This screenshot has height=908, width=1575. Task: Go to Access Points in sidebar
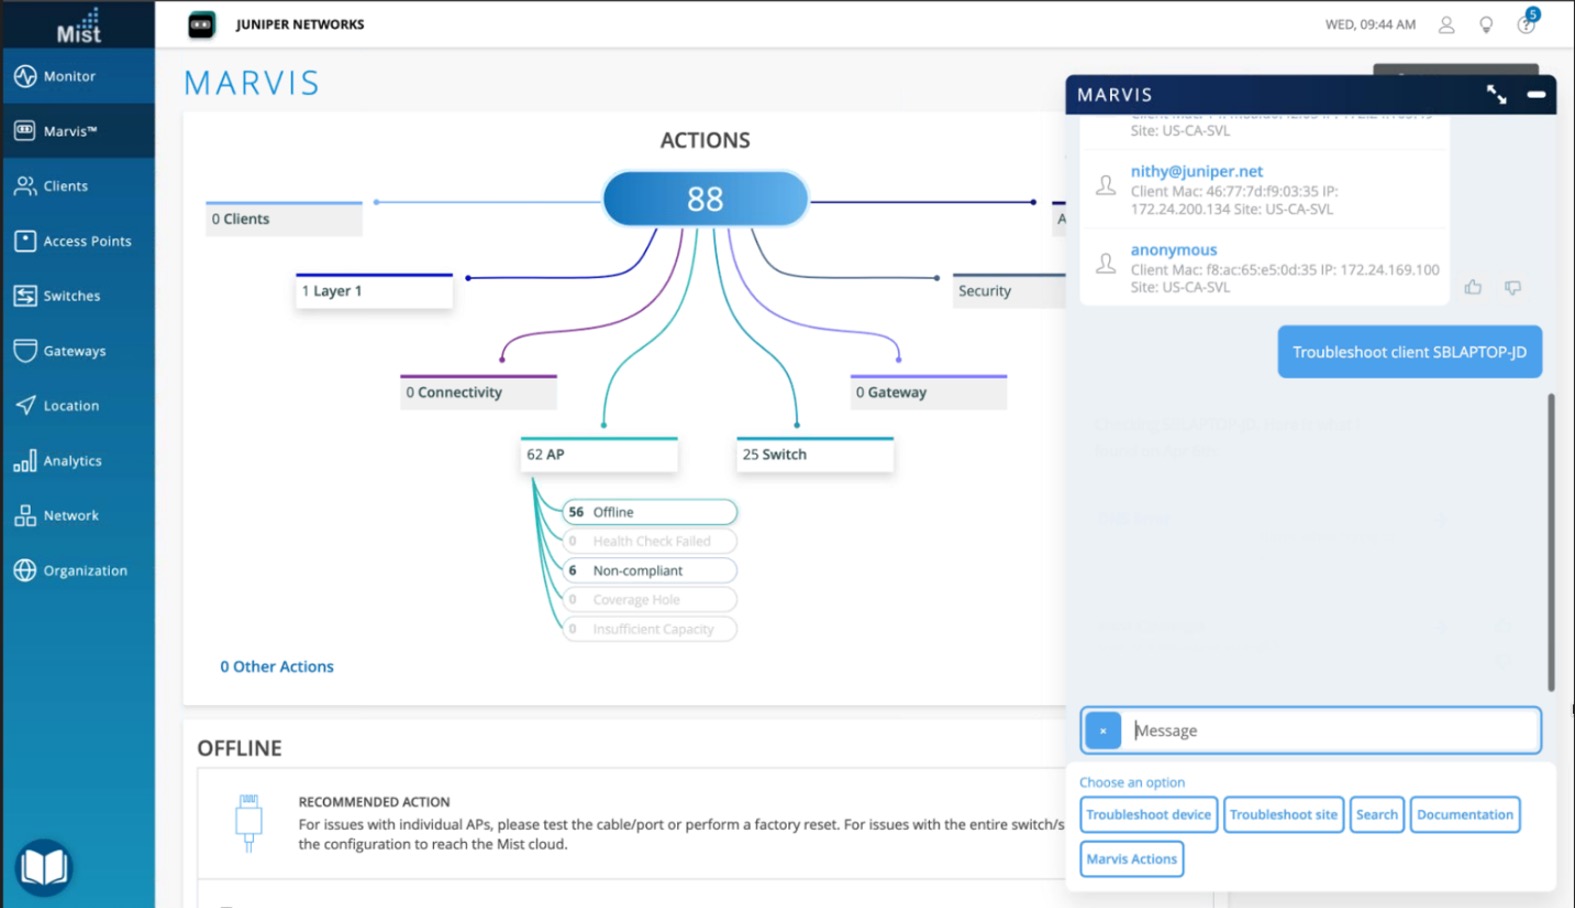pyautogui.click(x=87, y=241)
